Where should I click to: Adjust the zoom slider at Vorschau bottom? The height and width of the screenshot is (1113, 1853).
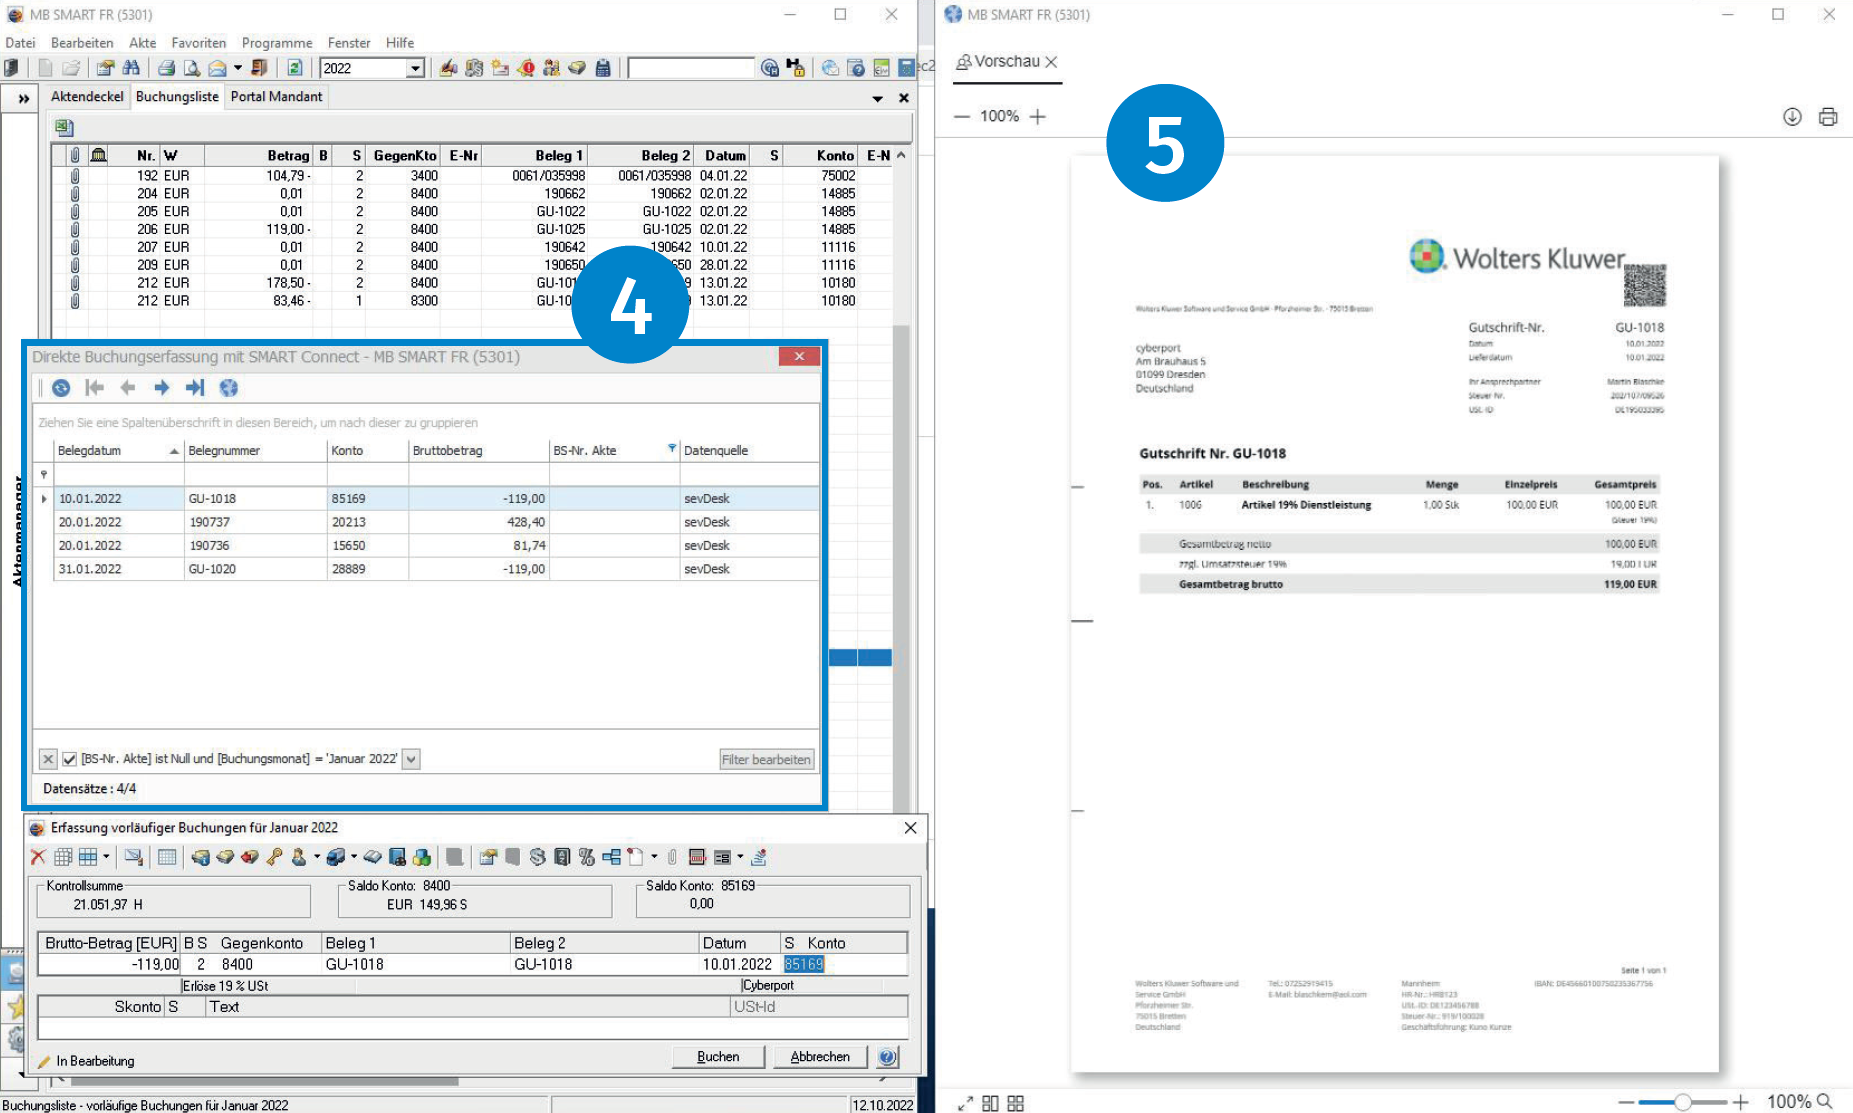1684,1102
